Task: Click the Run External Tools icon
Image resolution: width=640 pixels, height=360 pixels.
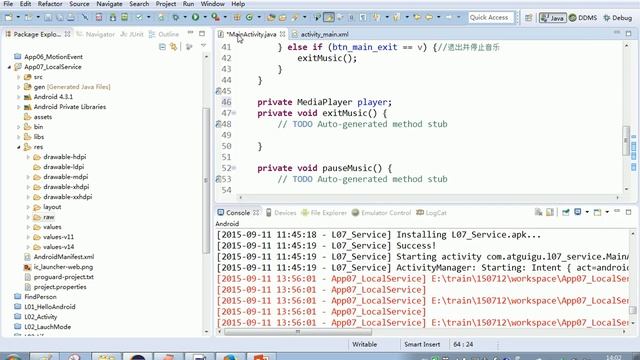Action: [215, 17]
